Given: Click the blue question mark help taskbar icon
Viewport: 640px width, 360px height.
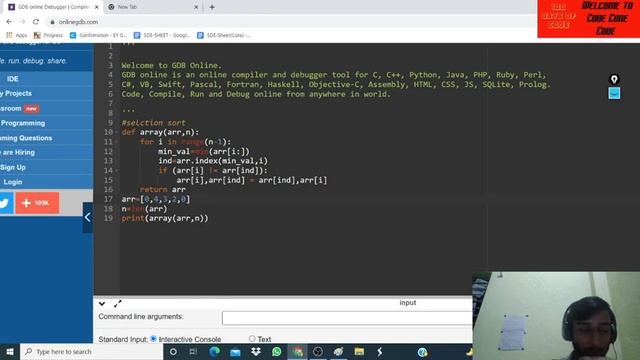Looking at the screenshot, I should click(x=422, y=351).
